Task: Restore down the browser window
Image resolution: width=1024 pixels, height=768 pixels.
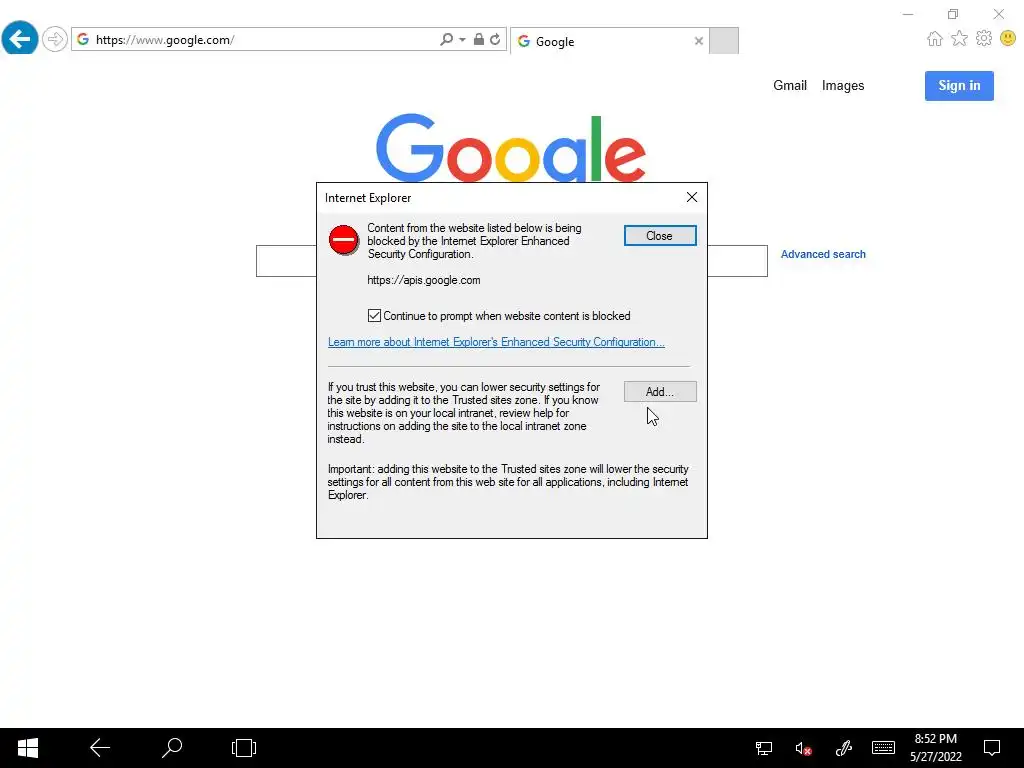Action: point(953,14)
